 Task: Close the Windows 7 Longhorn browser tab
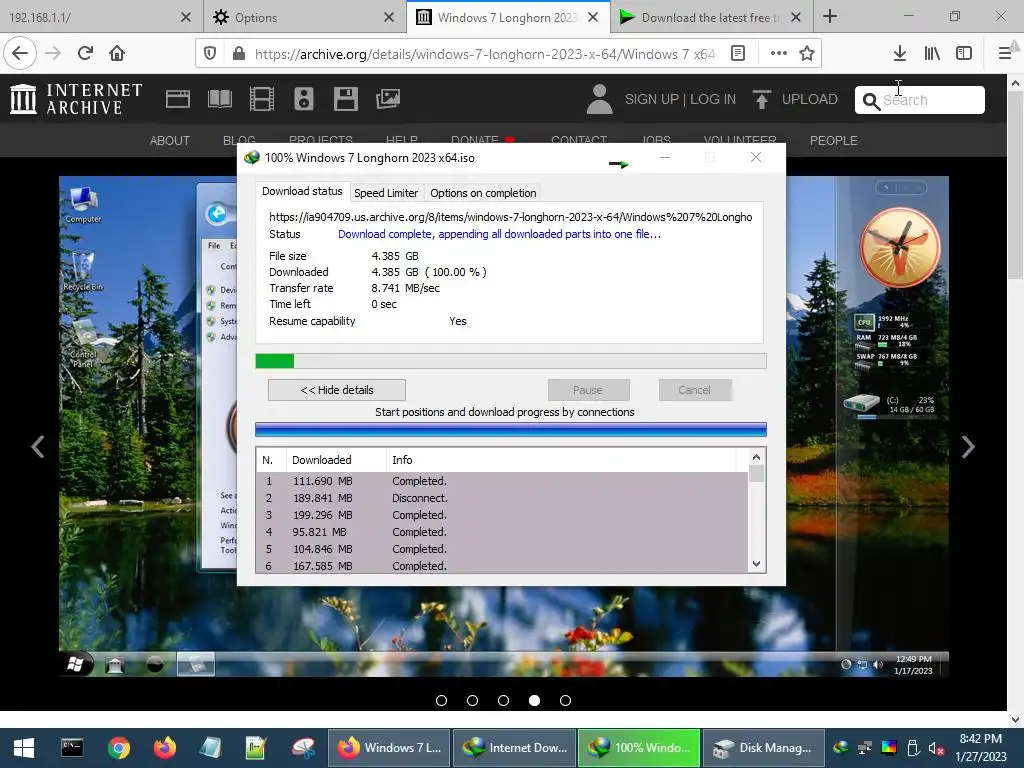pyautogui.click(x=593, y=18)
